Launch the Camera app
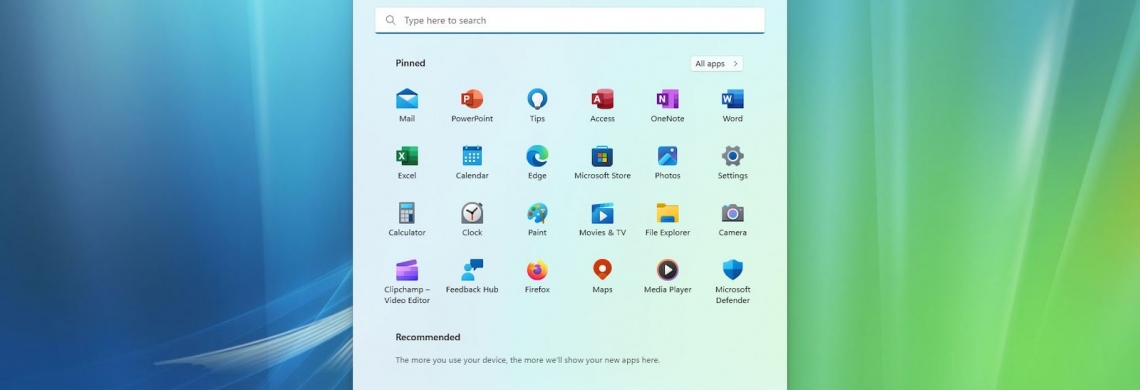Screen dimensions: 1140x390 tap(732, 219)
